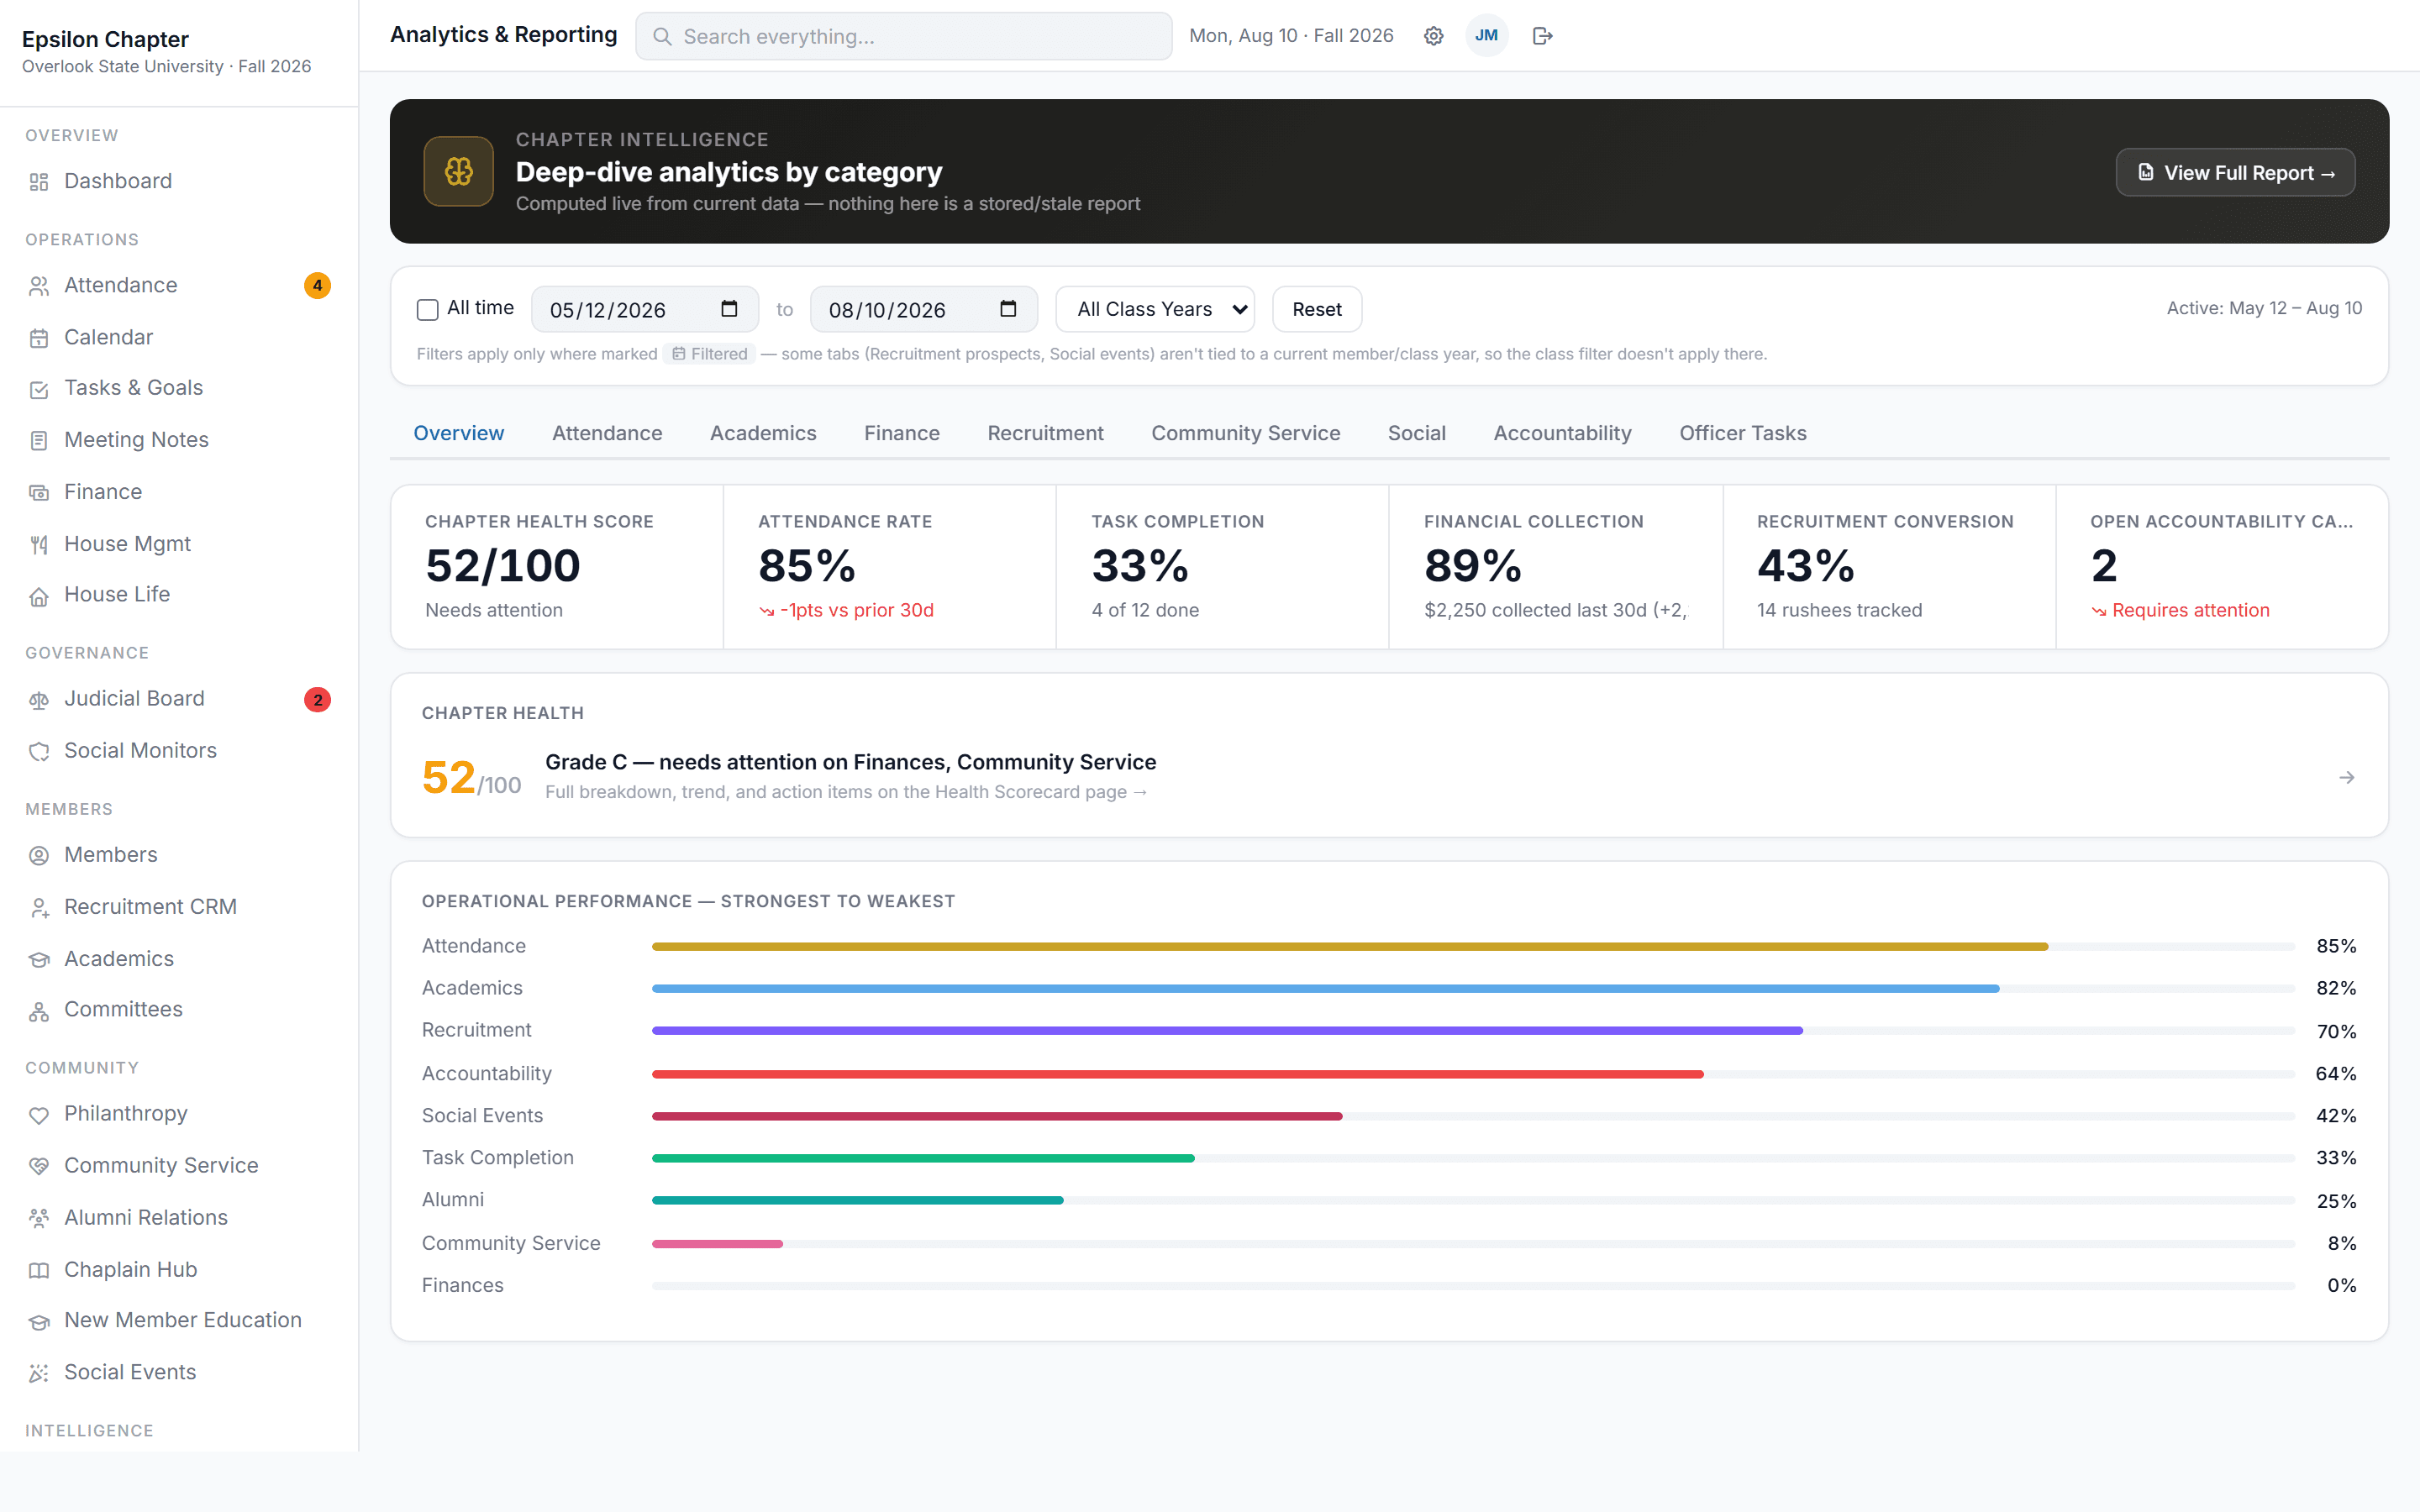The height and width of the screenshot is (1512, 2420).
Task: Click the Committees network icon
Action: tap(39, 1011)
